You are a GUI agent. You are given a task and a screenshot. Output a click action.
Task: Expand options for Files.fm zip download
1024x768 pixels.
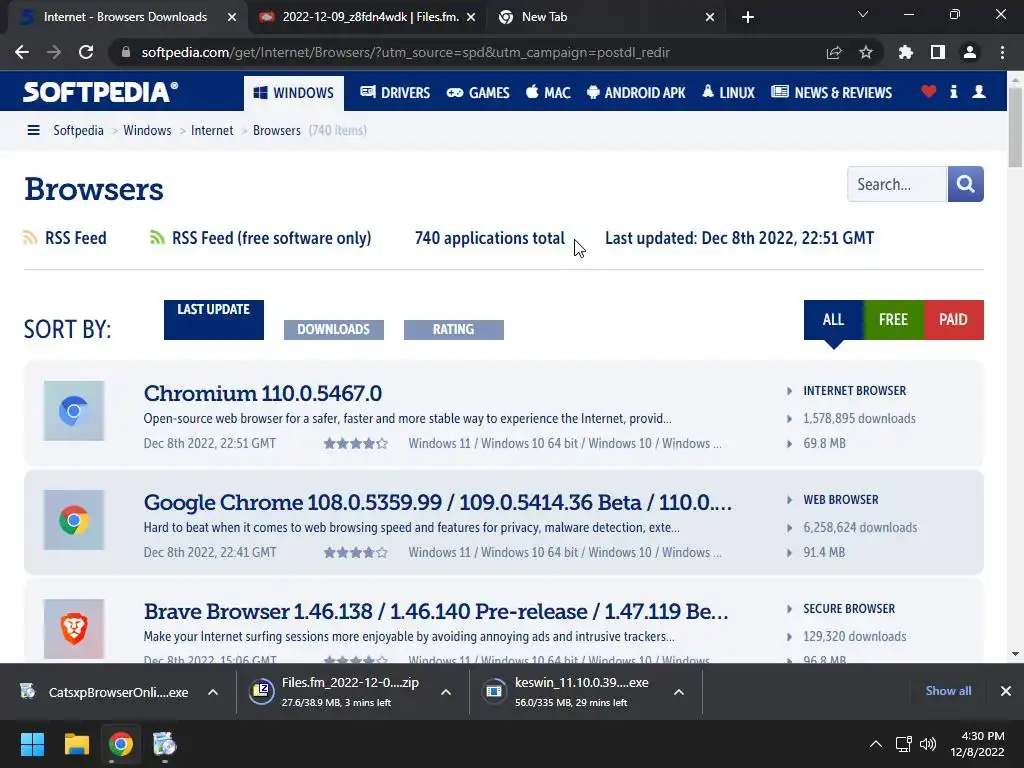coord(446,692)
